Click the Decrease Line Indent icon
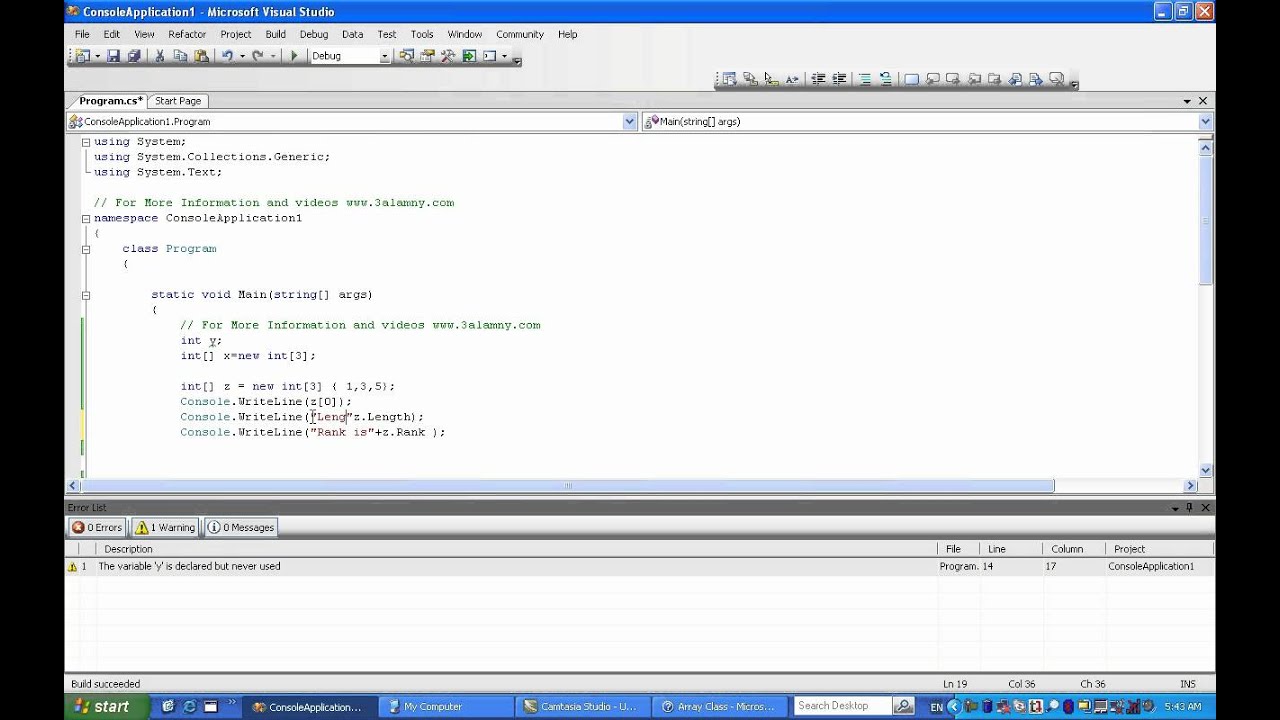Image resolution: width=1280 pixels, height=720 pixels. click(x=818, y=79)
